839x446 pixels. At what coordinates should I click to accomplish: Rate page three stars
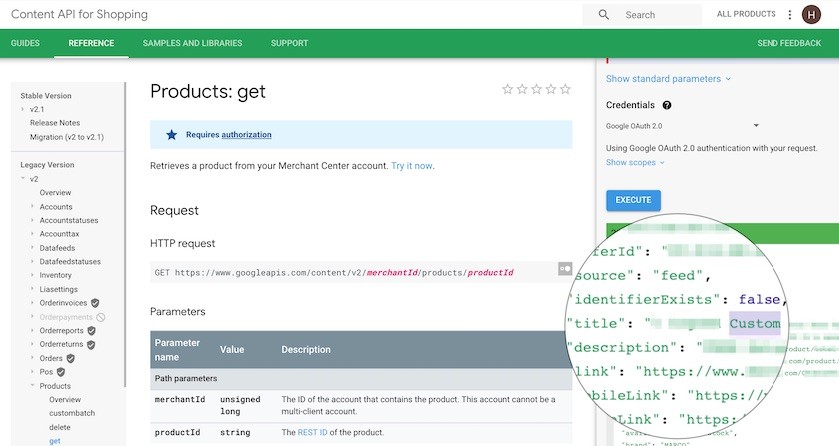[x=537, y=89]
